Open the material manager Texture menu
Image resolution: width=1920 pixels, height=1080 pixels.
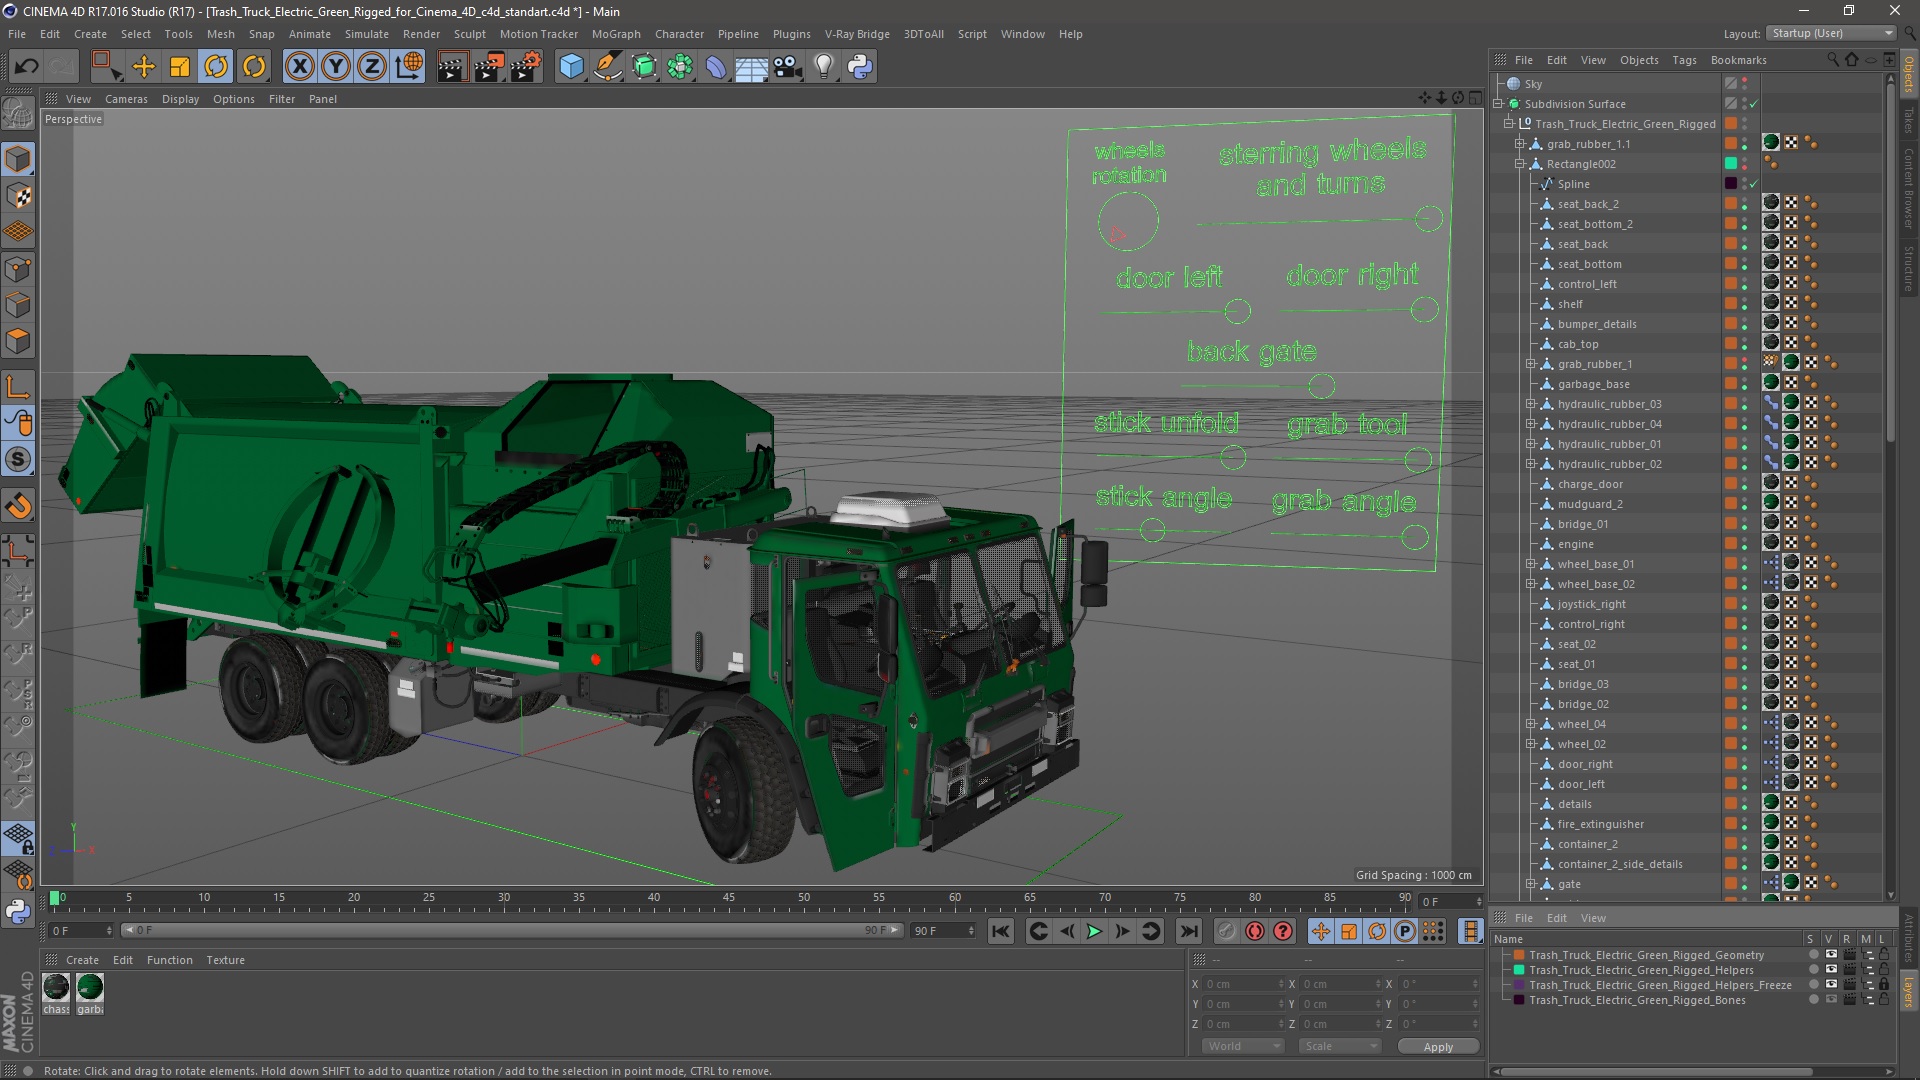pos(225,960)
